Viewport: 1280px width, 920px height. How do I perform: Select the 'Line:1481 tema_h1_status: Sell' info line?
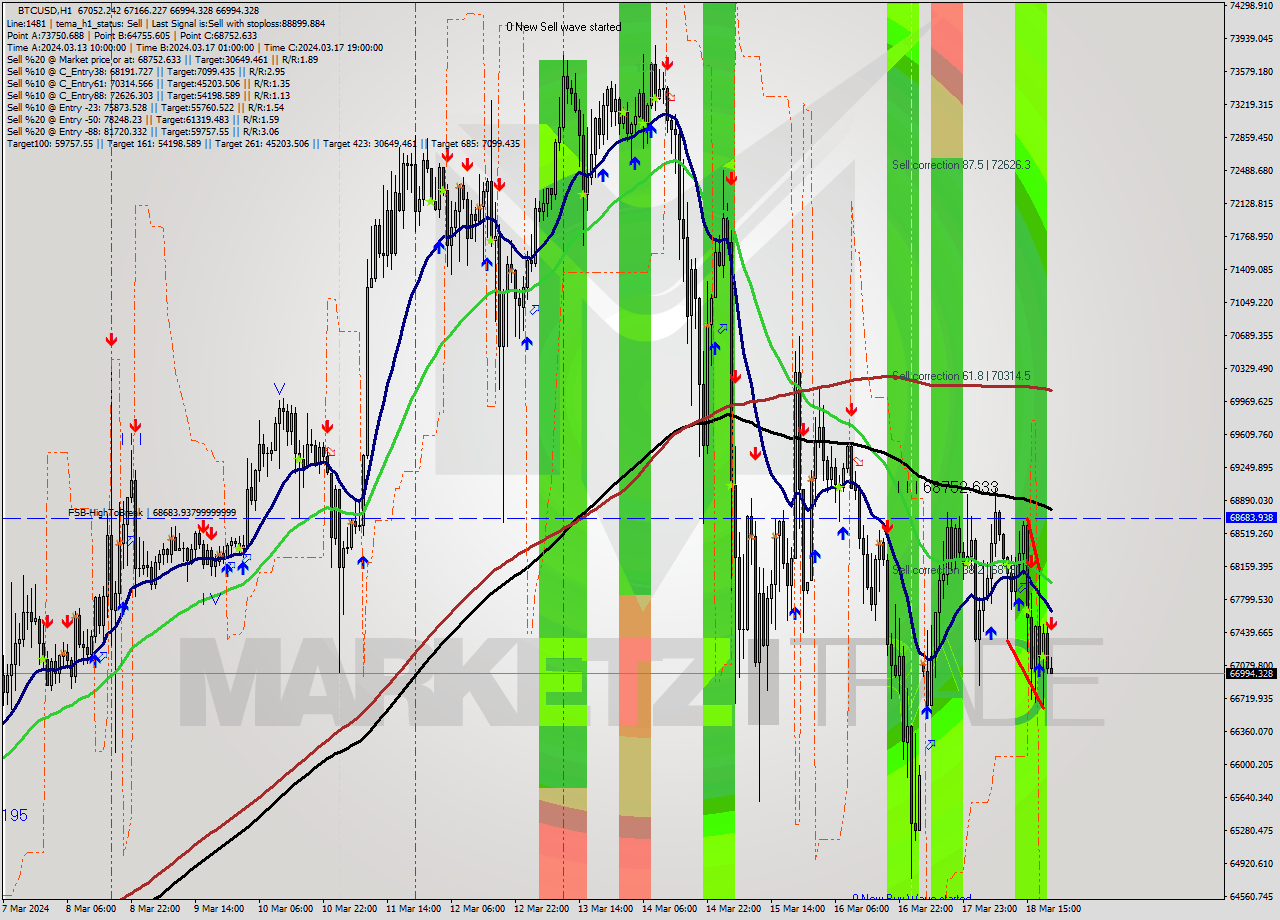[166, 23]
